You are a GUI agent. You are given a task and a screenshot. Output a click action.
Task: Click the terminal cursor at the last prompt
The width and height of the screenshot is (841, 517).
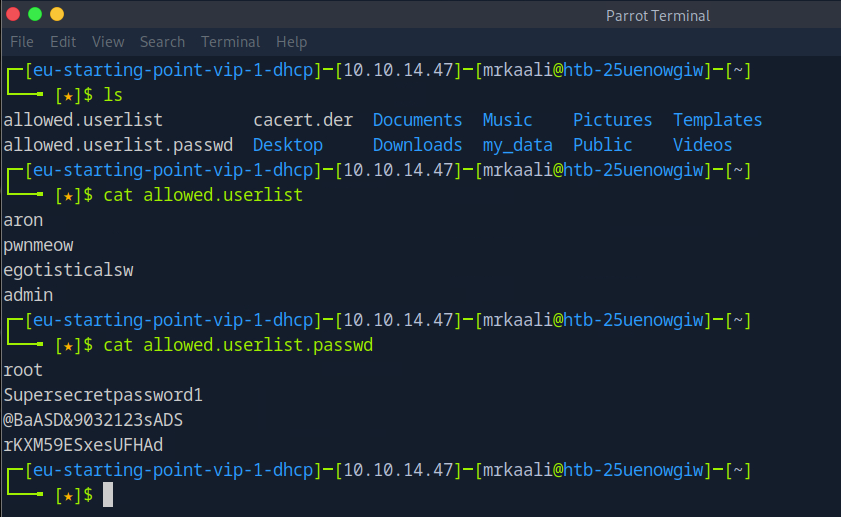pyautogui.click(x=108, y=495)
